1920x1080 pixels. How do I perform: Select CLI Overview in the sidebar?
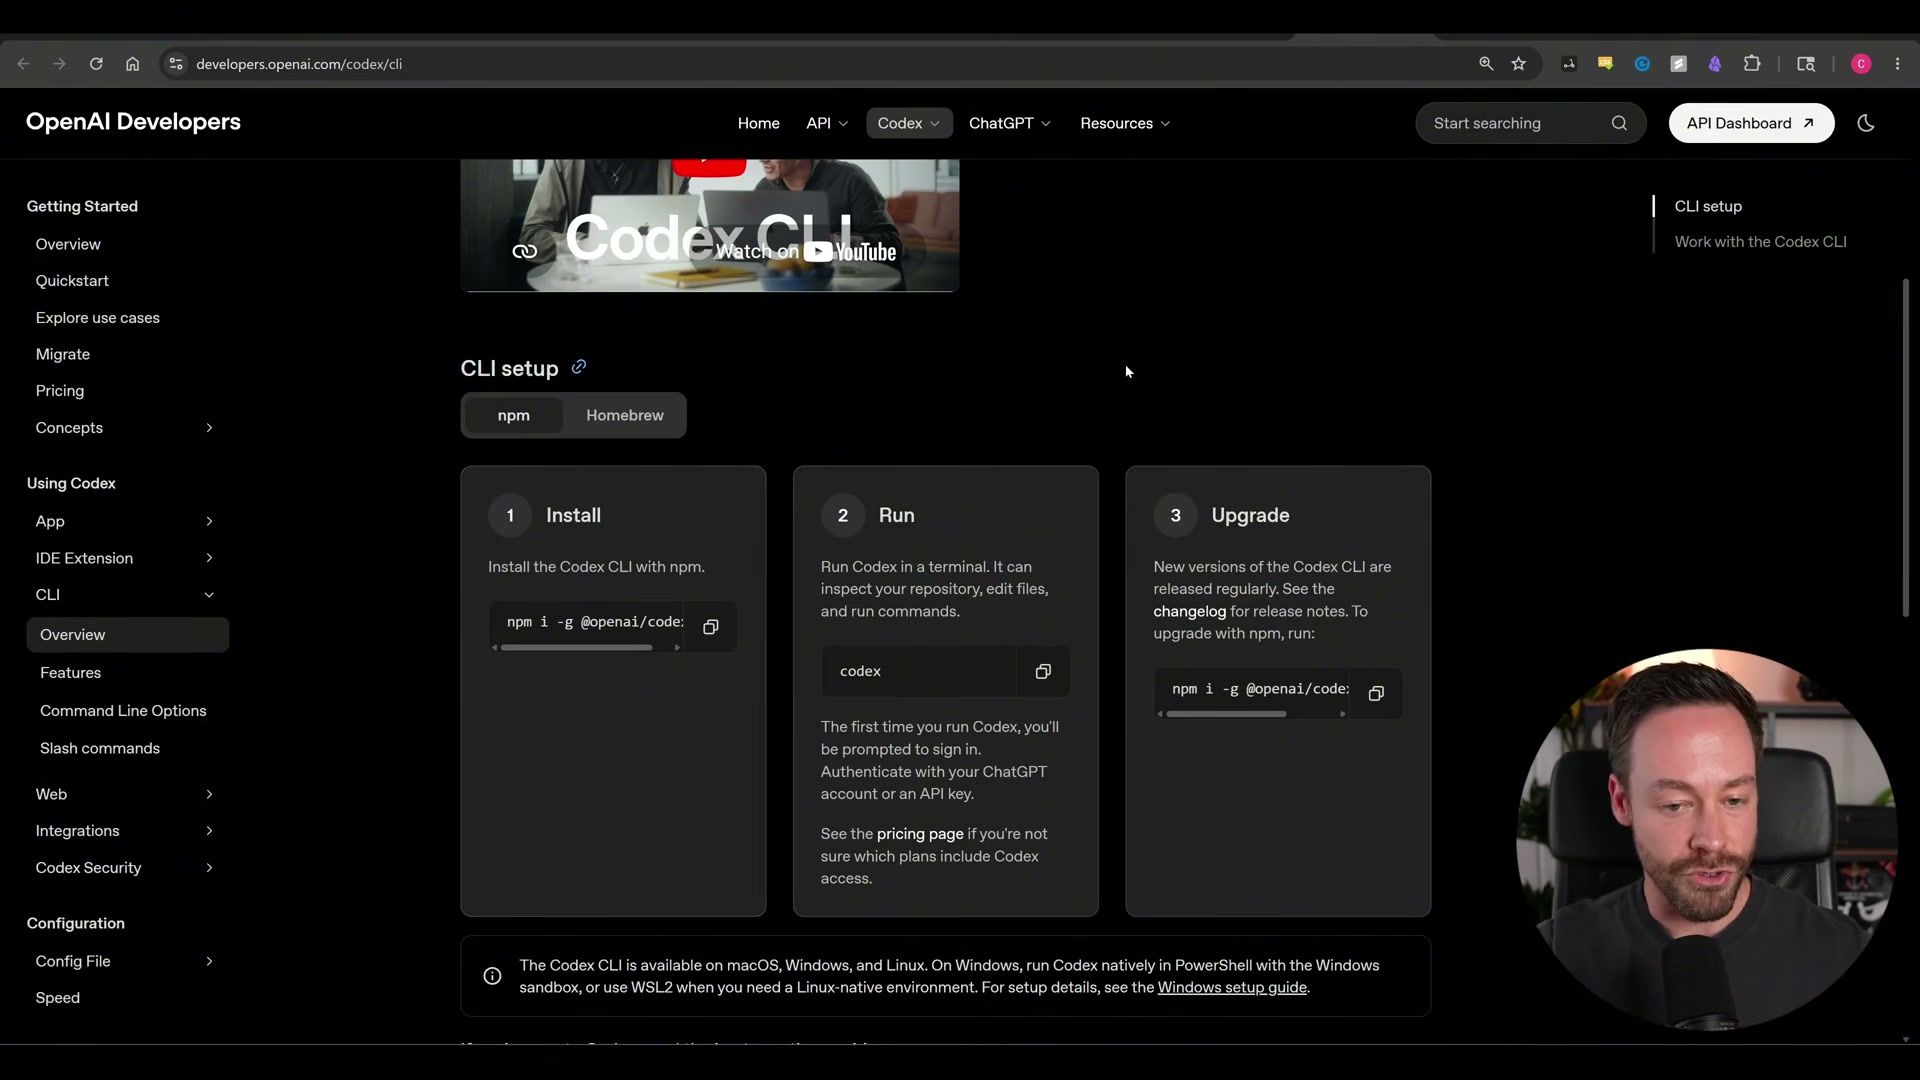(128, 635)
